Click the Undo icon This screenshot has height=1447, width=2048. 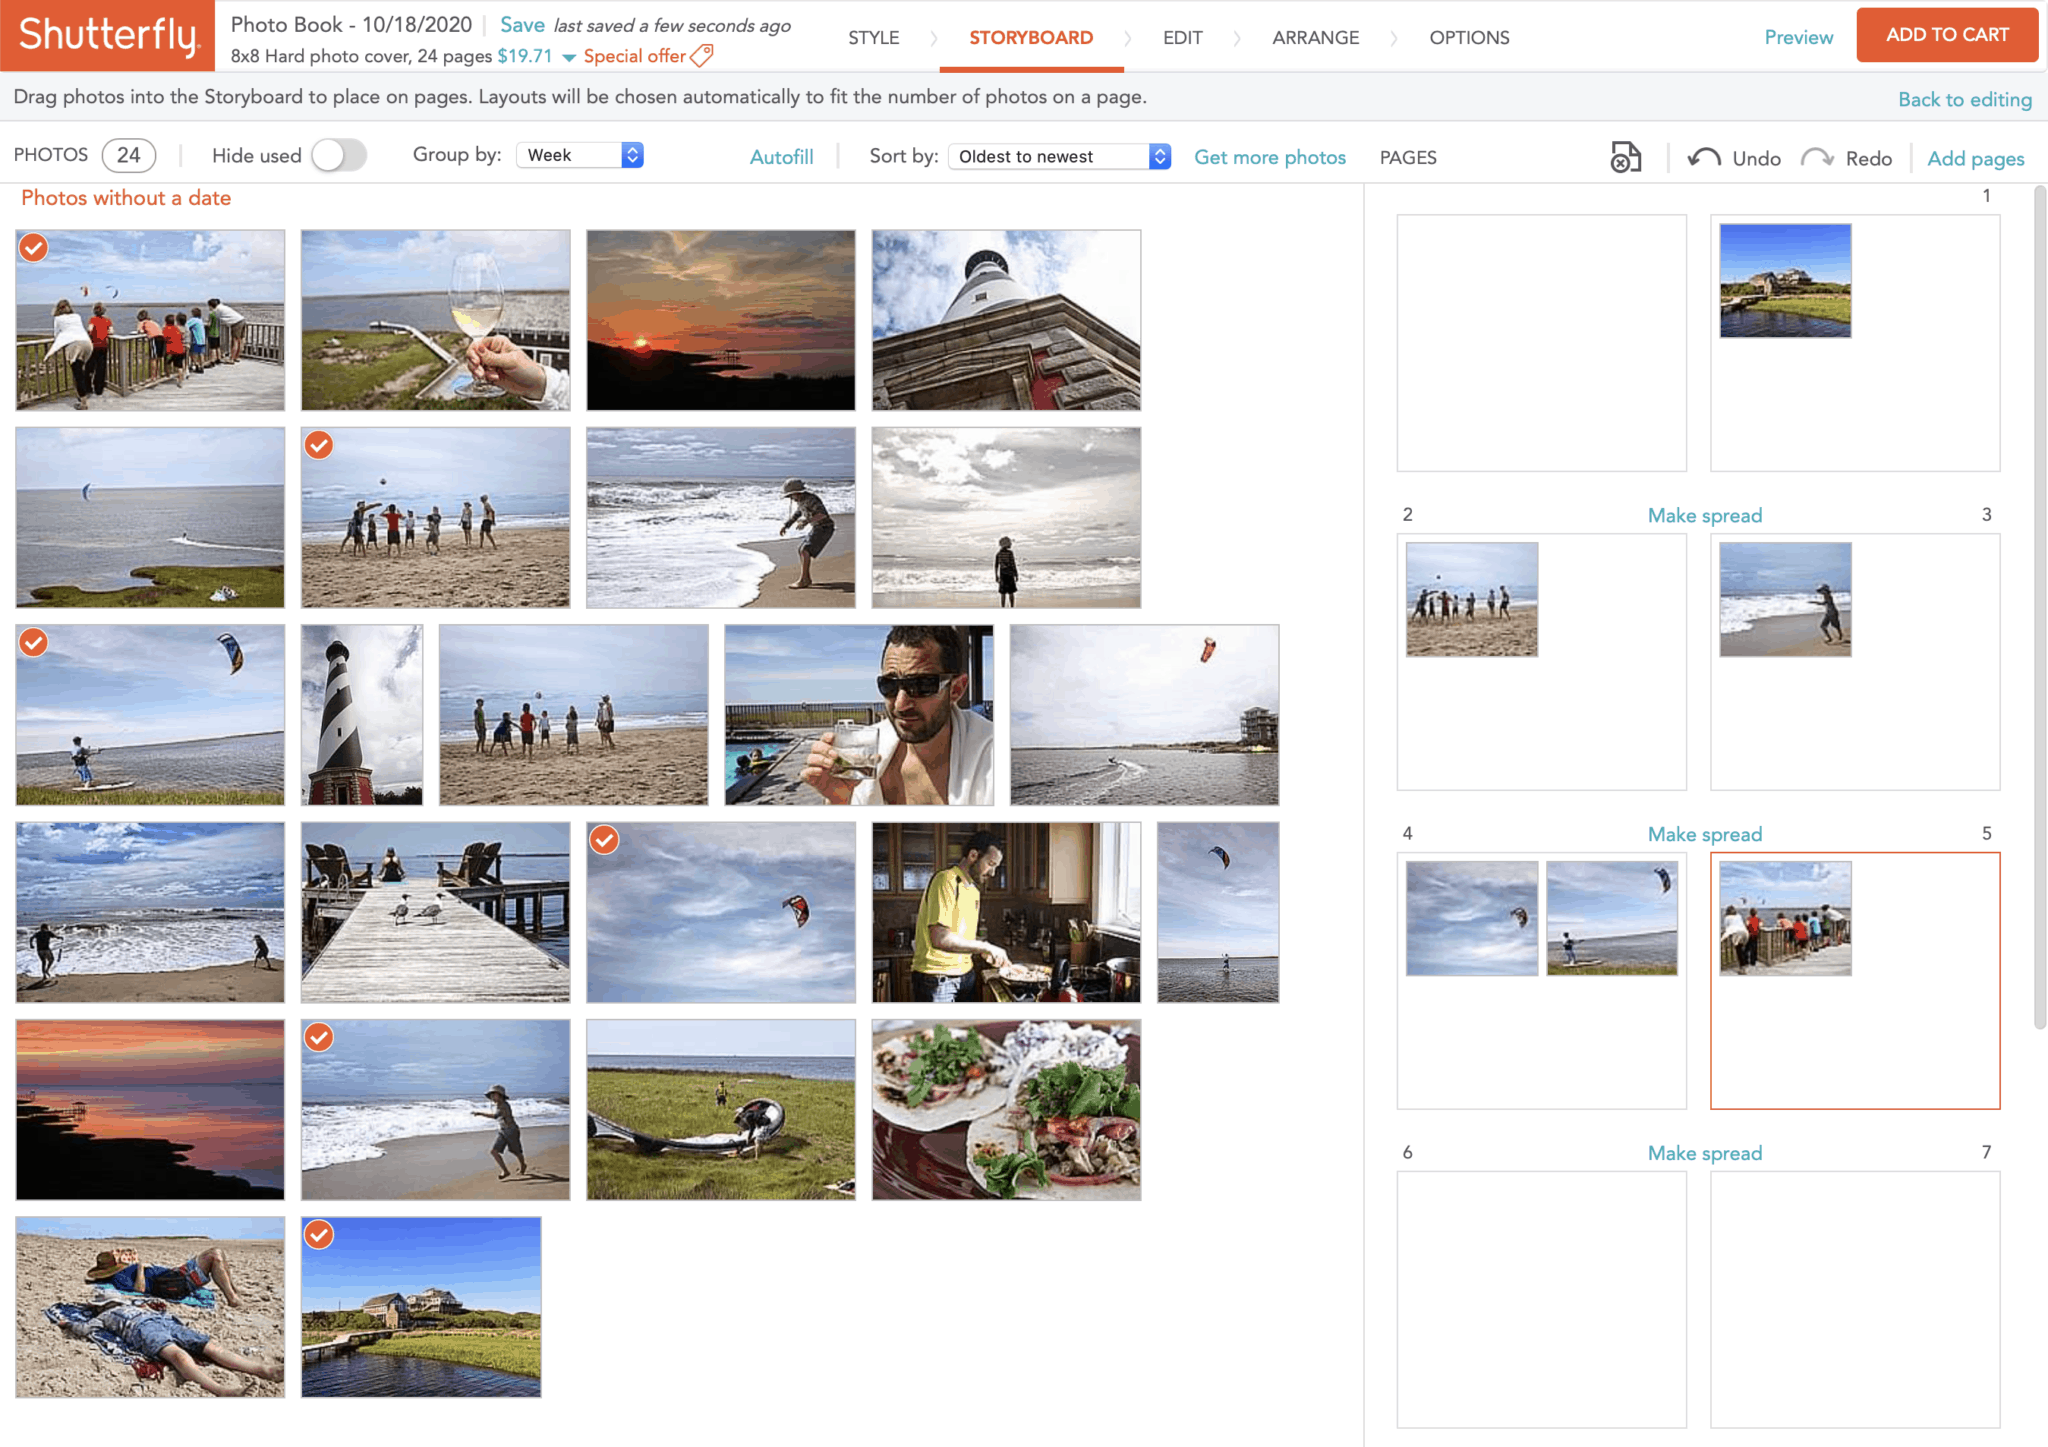click(1706, 157)
